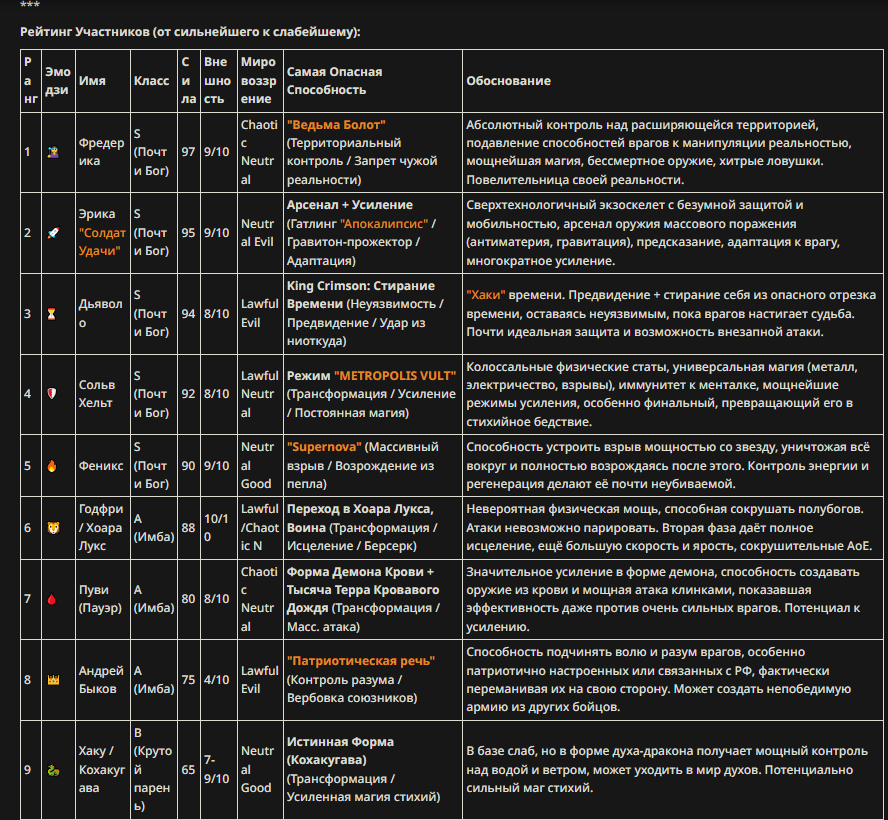
Task: Click justification starting 'Абсолютный контроль'
Action: 658,152
